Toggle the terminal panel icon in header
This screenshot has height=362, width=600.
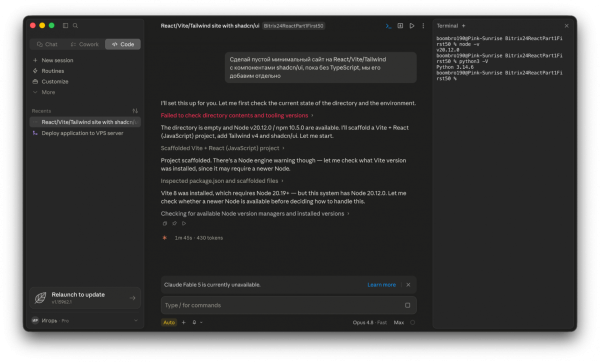pos(388,26)
